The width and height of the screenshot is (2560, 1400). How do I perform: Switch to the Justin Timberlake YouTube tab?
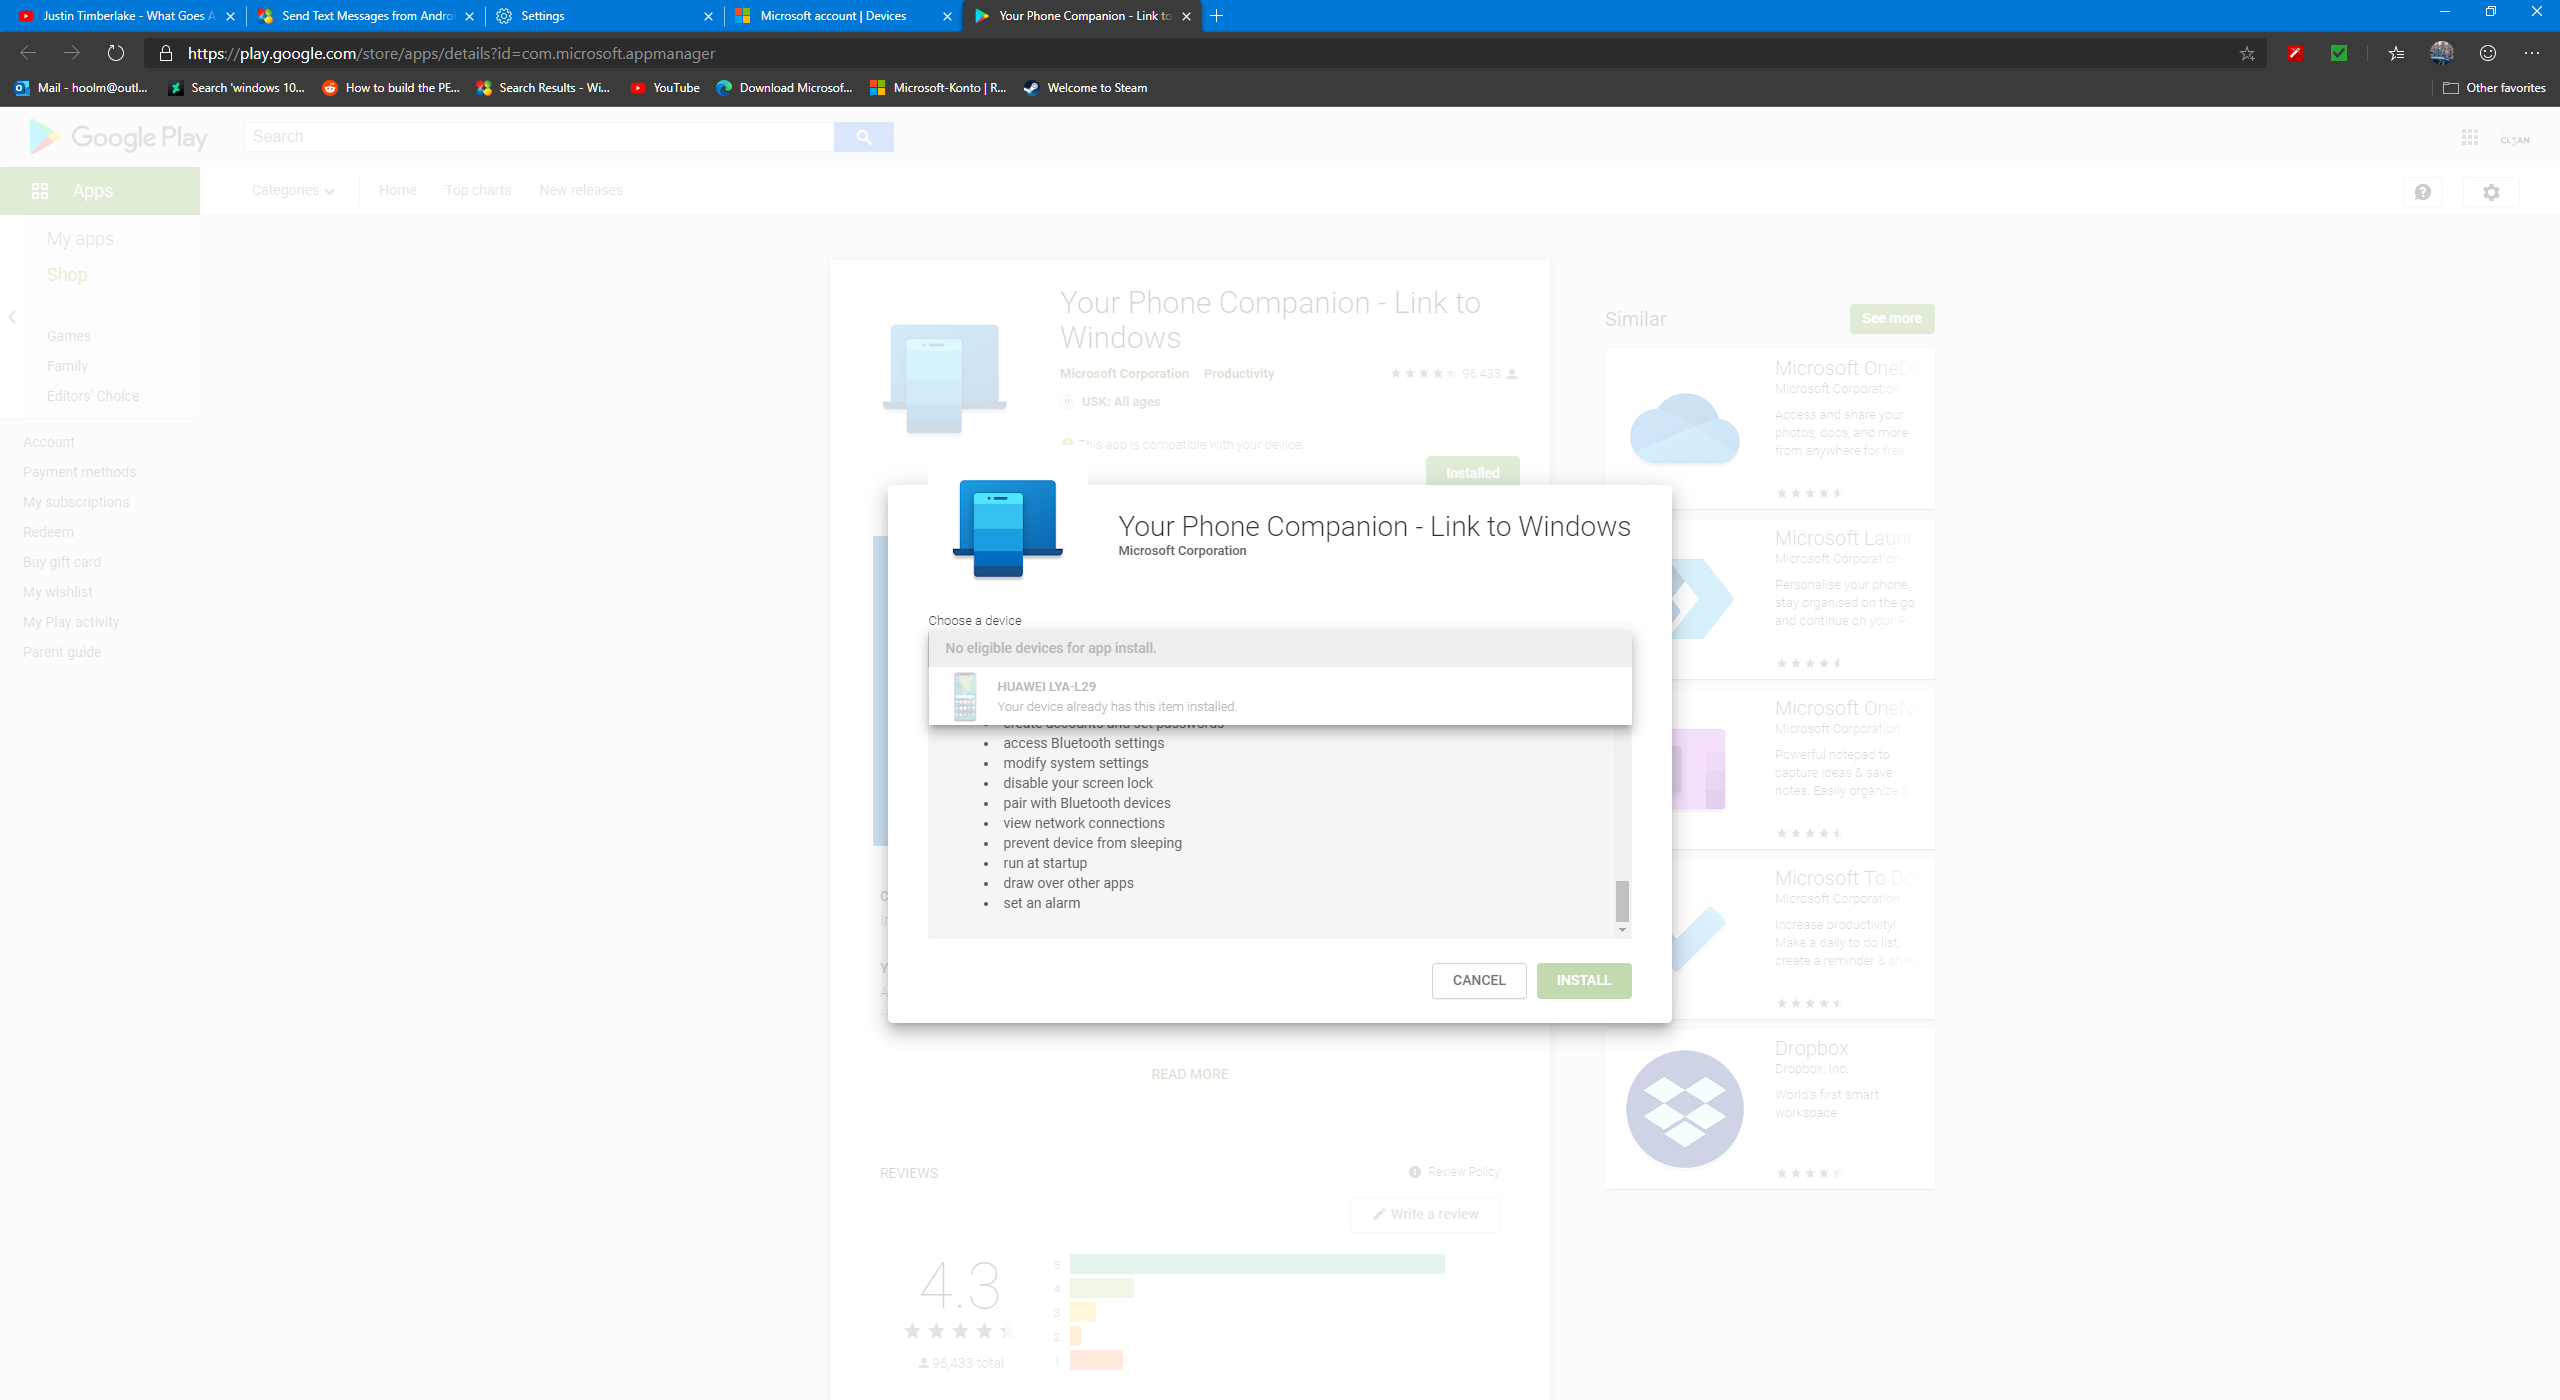(128, 16)
